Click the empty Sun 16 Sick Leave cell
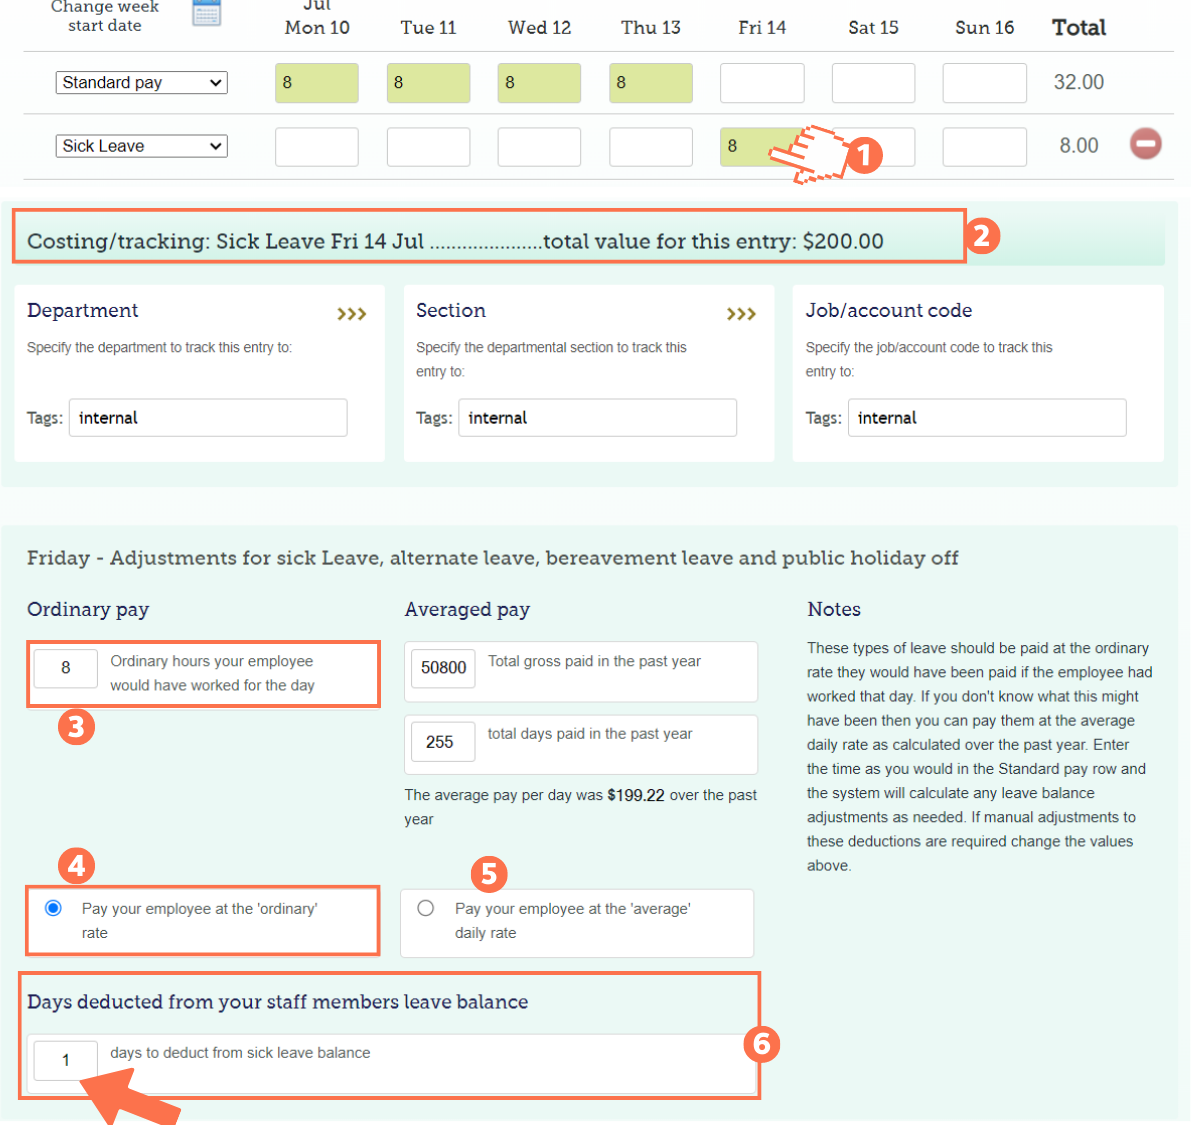 click(x=984, y=146)
